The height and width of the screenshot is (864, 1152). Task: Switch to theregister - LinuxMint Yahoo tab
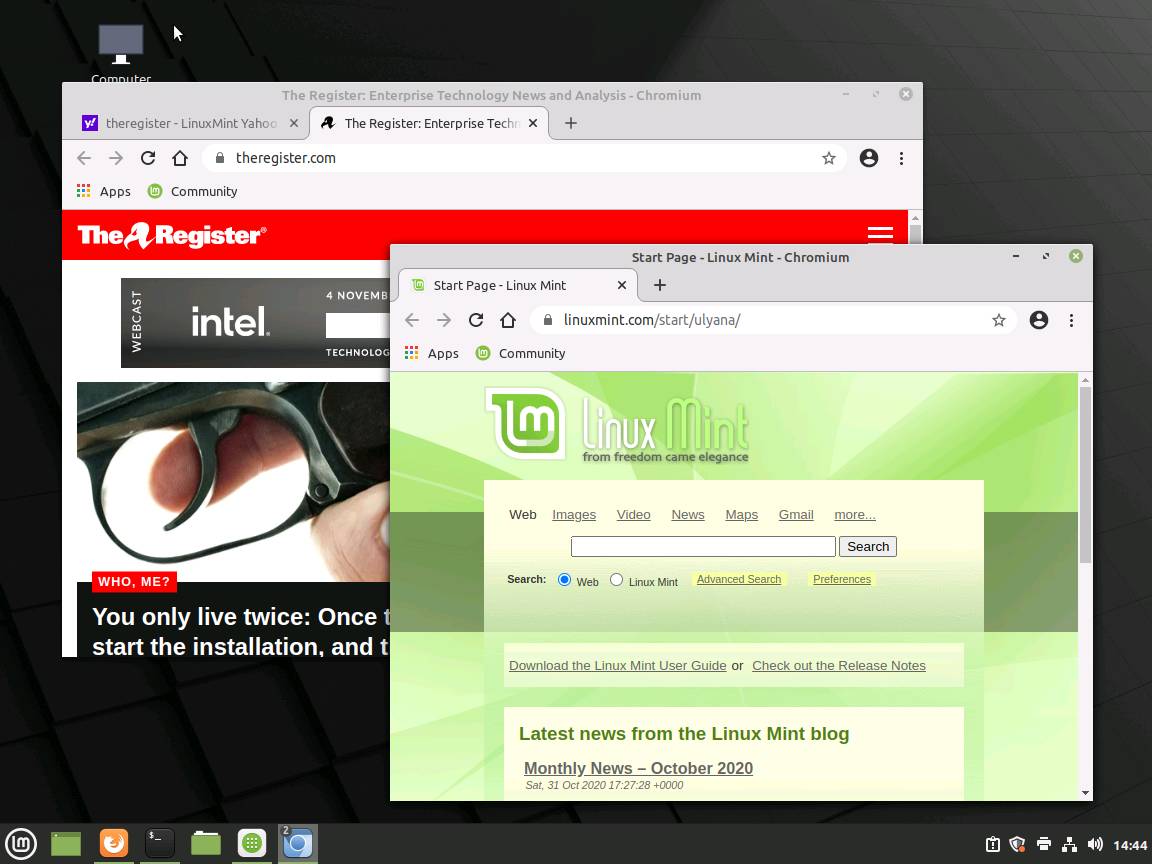(x=190, y=123)
